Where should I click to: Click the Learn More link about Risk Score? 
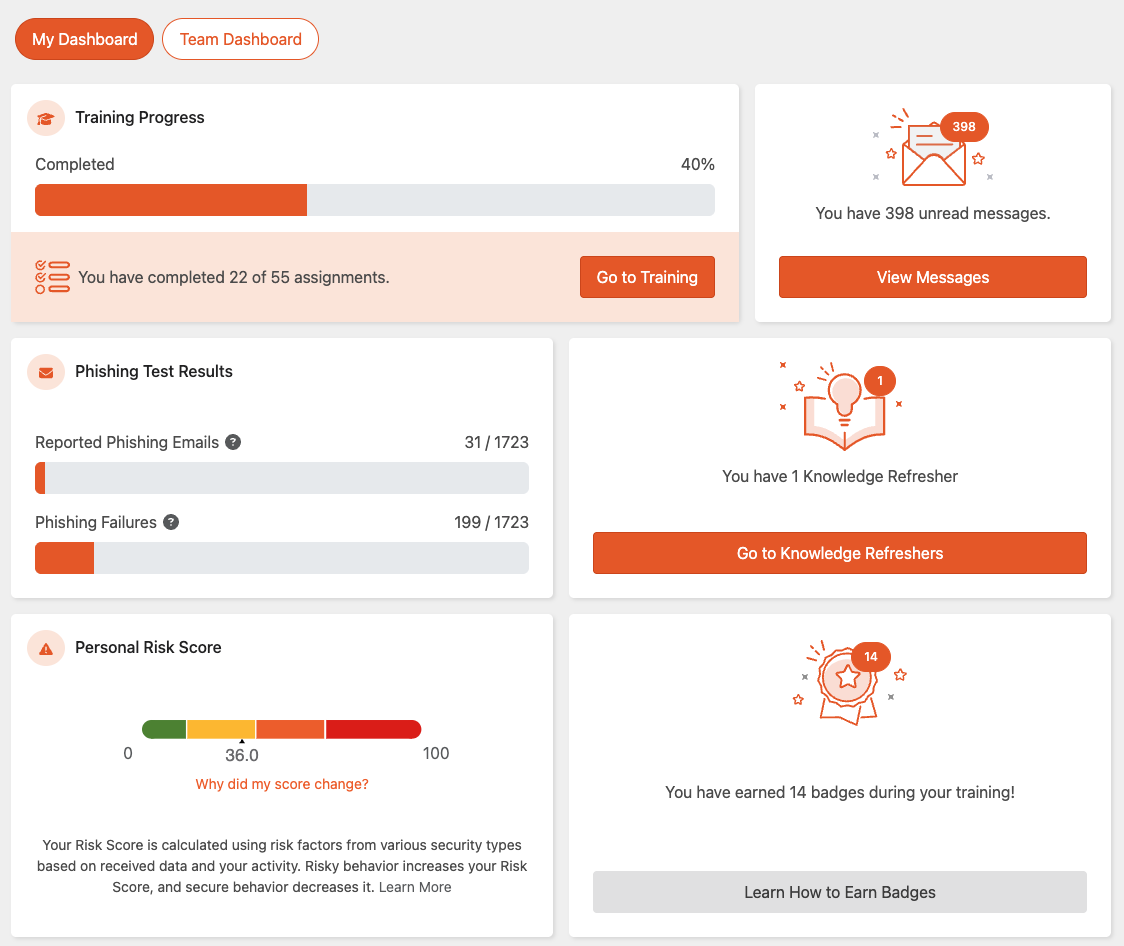pyautogui.click(x=414, y=886)
